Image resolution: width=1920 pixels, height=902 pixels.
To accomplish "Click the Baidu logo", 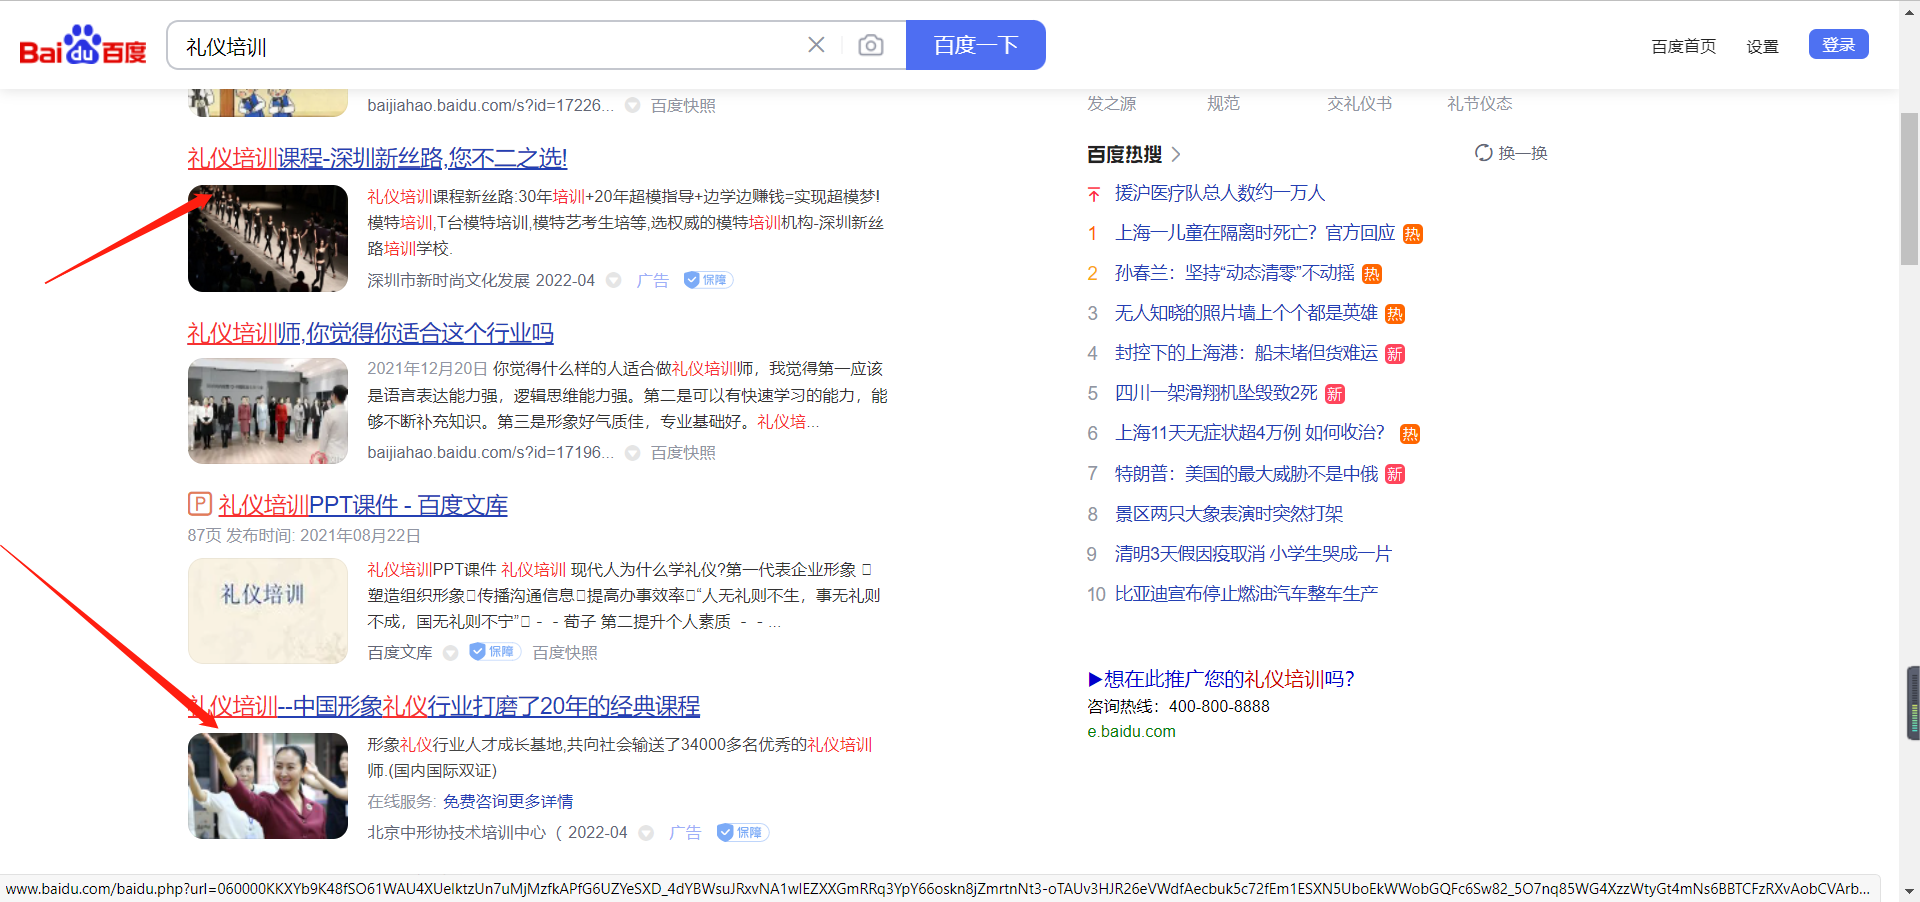I will [83, 45].
